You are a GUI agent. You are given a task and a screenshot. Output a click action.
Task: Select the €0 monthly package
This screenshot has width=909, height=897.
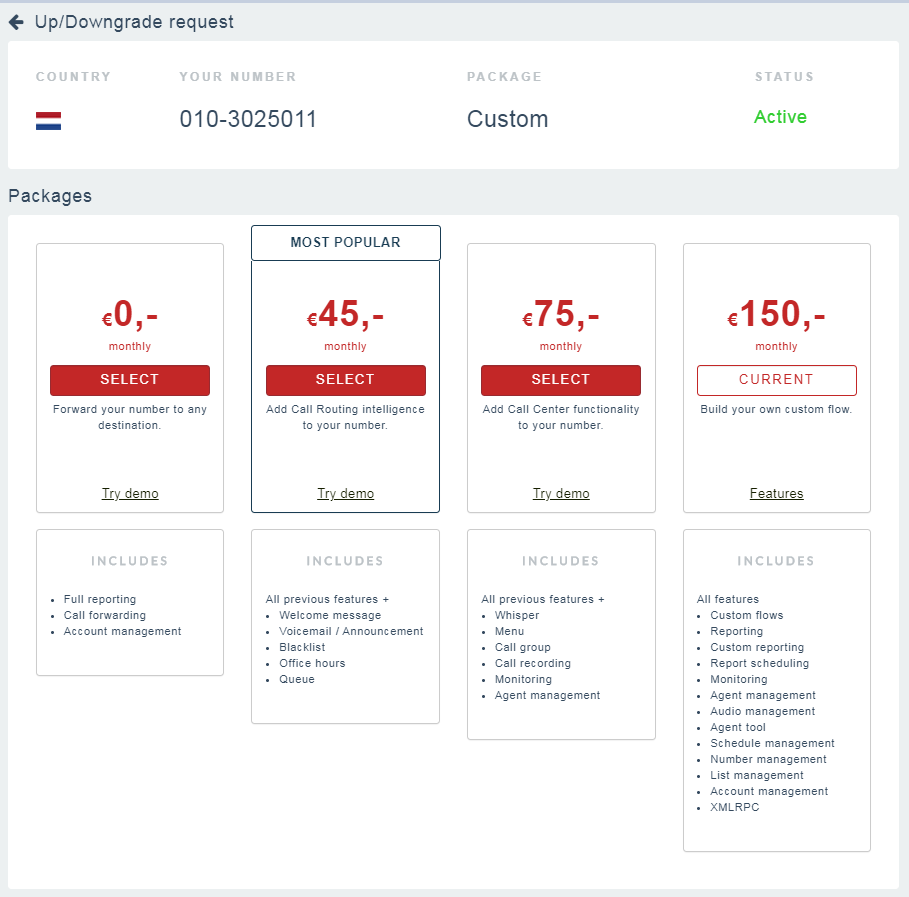(130, 380)
